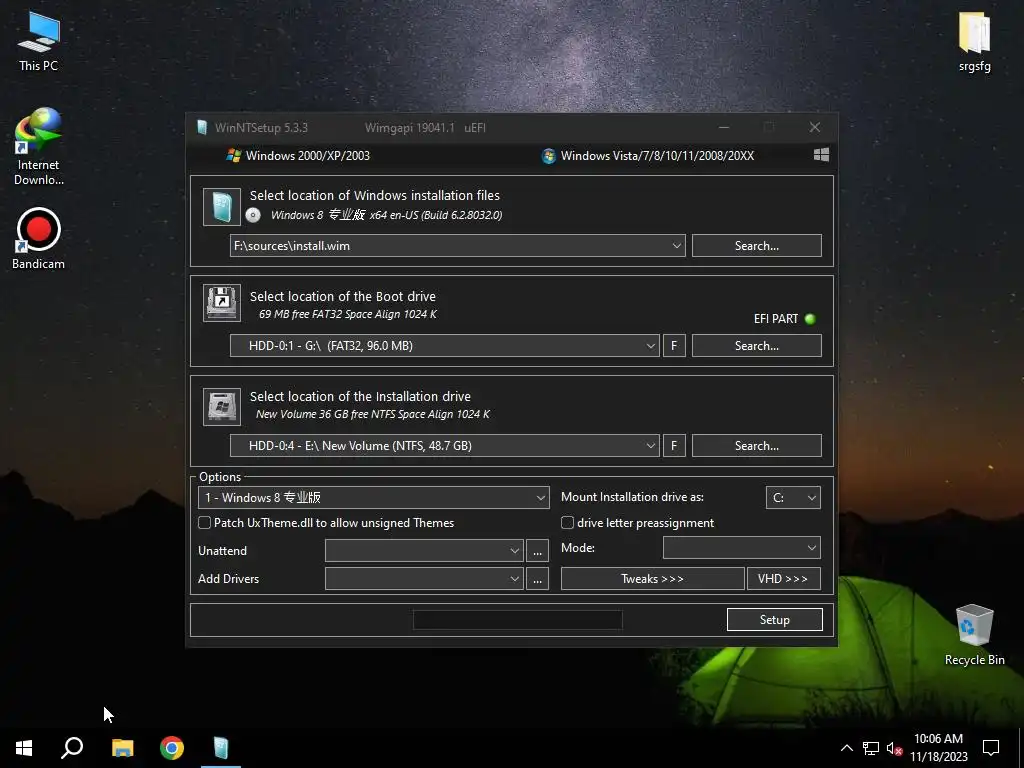The height and width of the screenshot is (768, 1024).
Task: Open the Mount Installation drive C: dropdown
Action: 812,498
